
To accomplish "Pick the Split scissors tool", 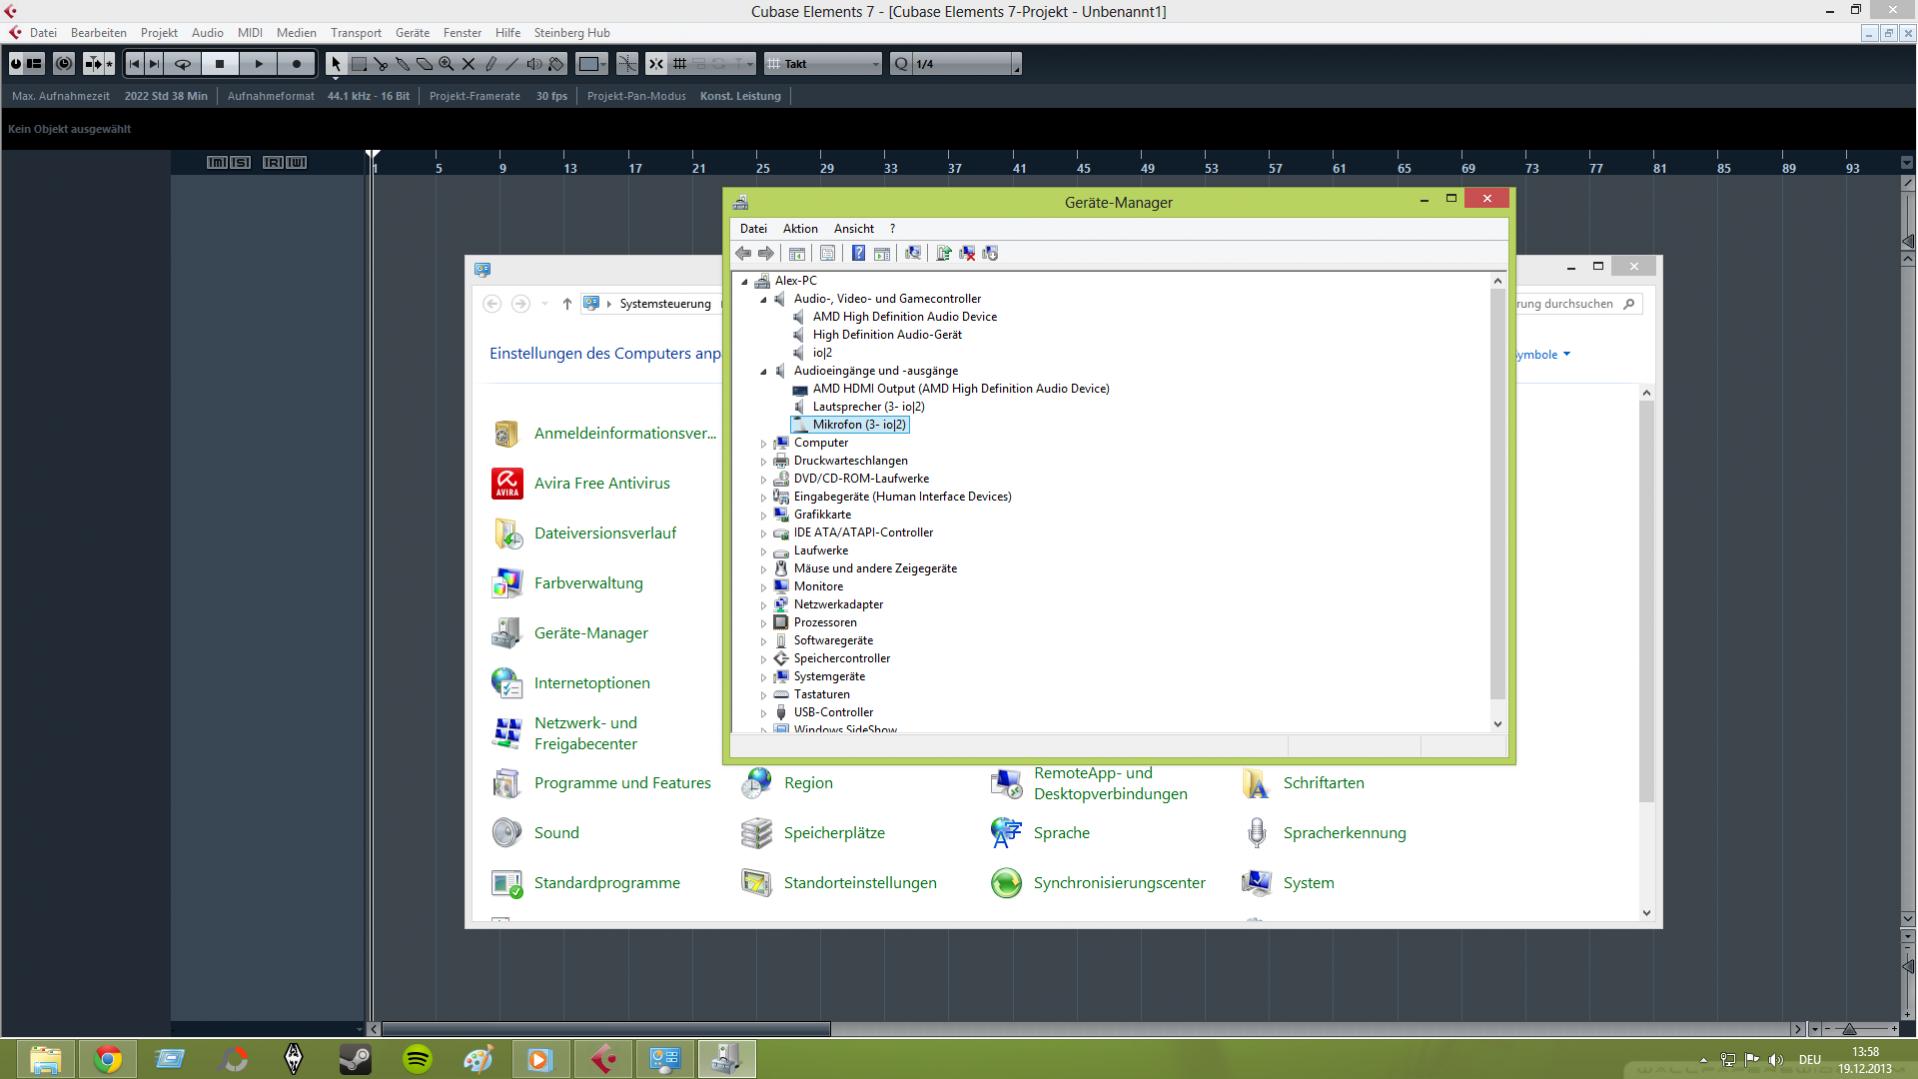I will tap(380, 64).
